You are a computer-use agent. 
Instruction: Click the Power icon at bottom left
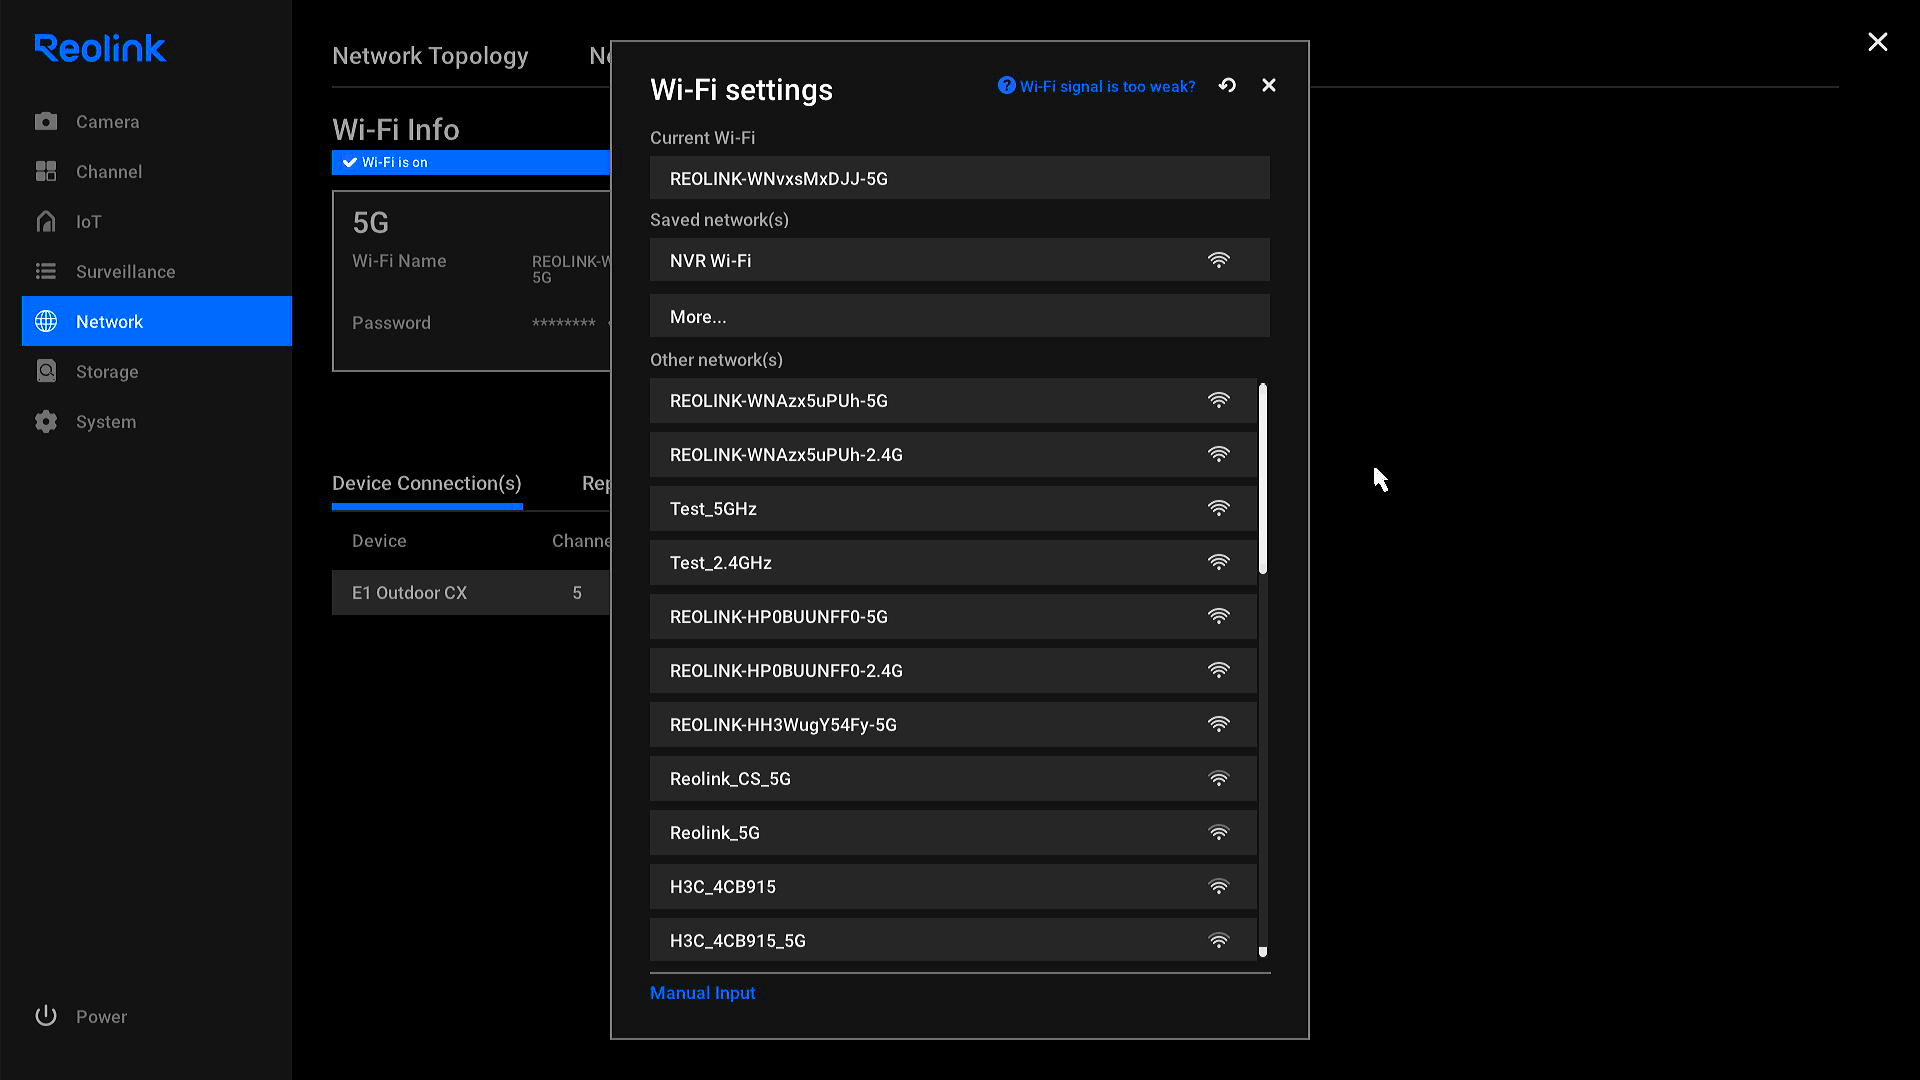pos(46,1015)
